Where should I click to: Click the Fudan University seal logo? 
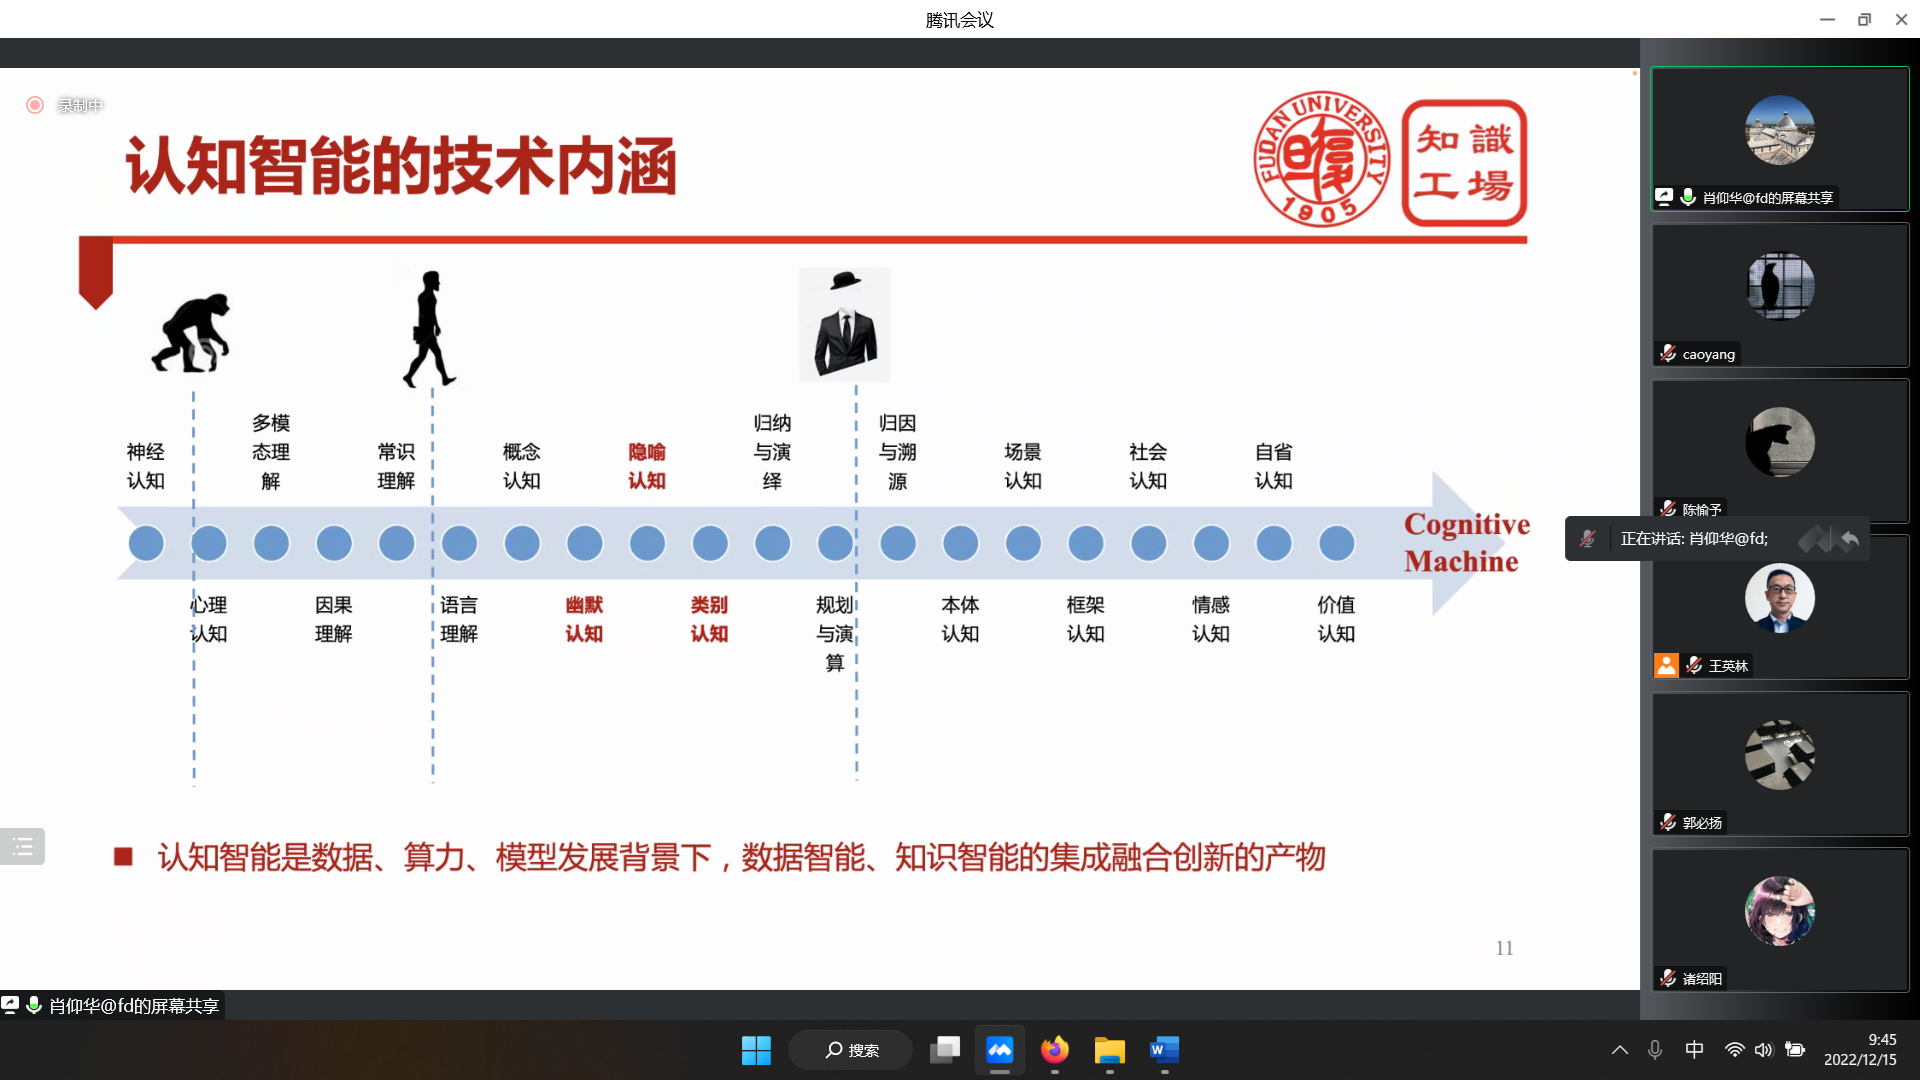pyautogui.click(x=1321, y=160)
